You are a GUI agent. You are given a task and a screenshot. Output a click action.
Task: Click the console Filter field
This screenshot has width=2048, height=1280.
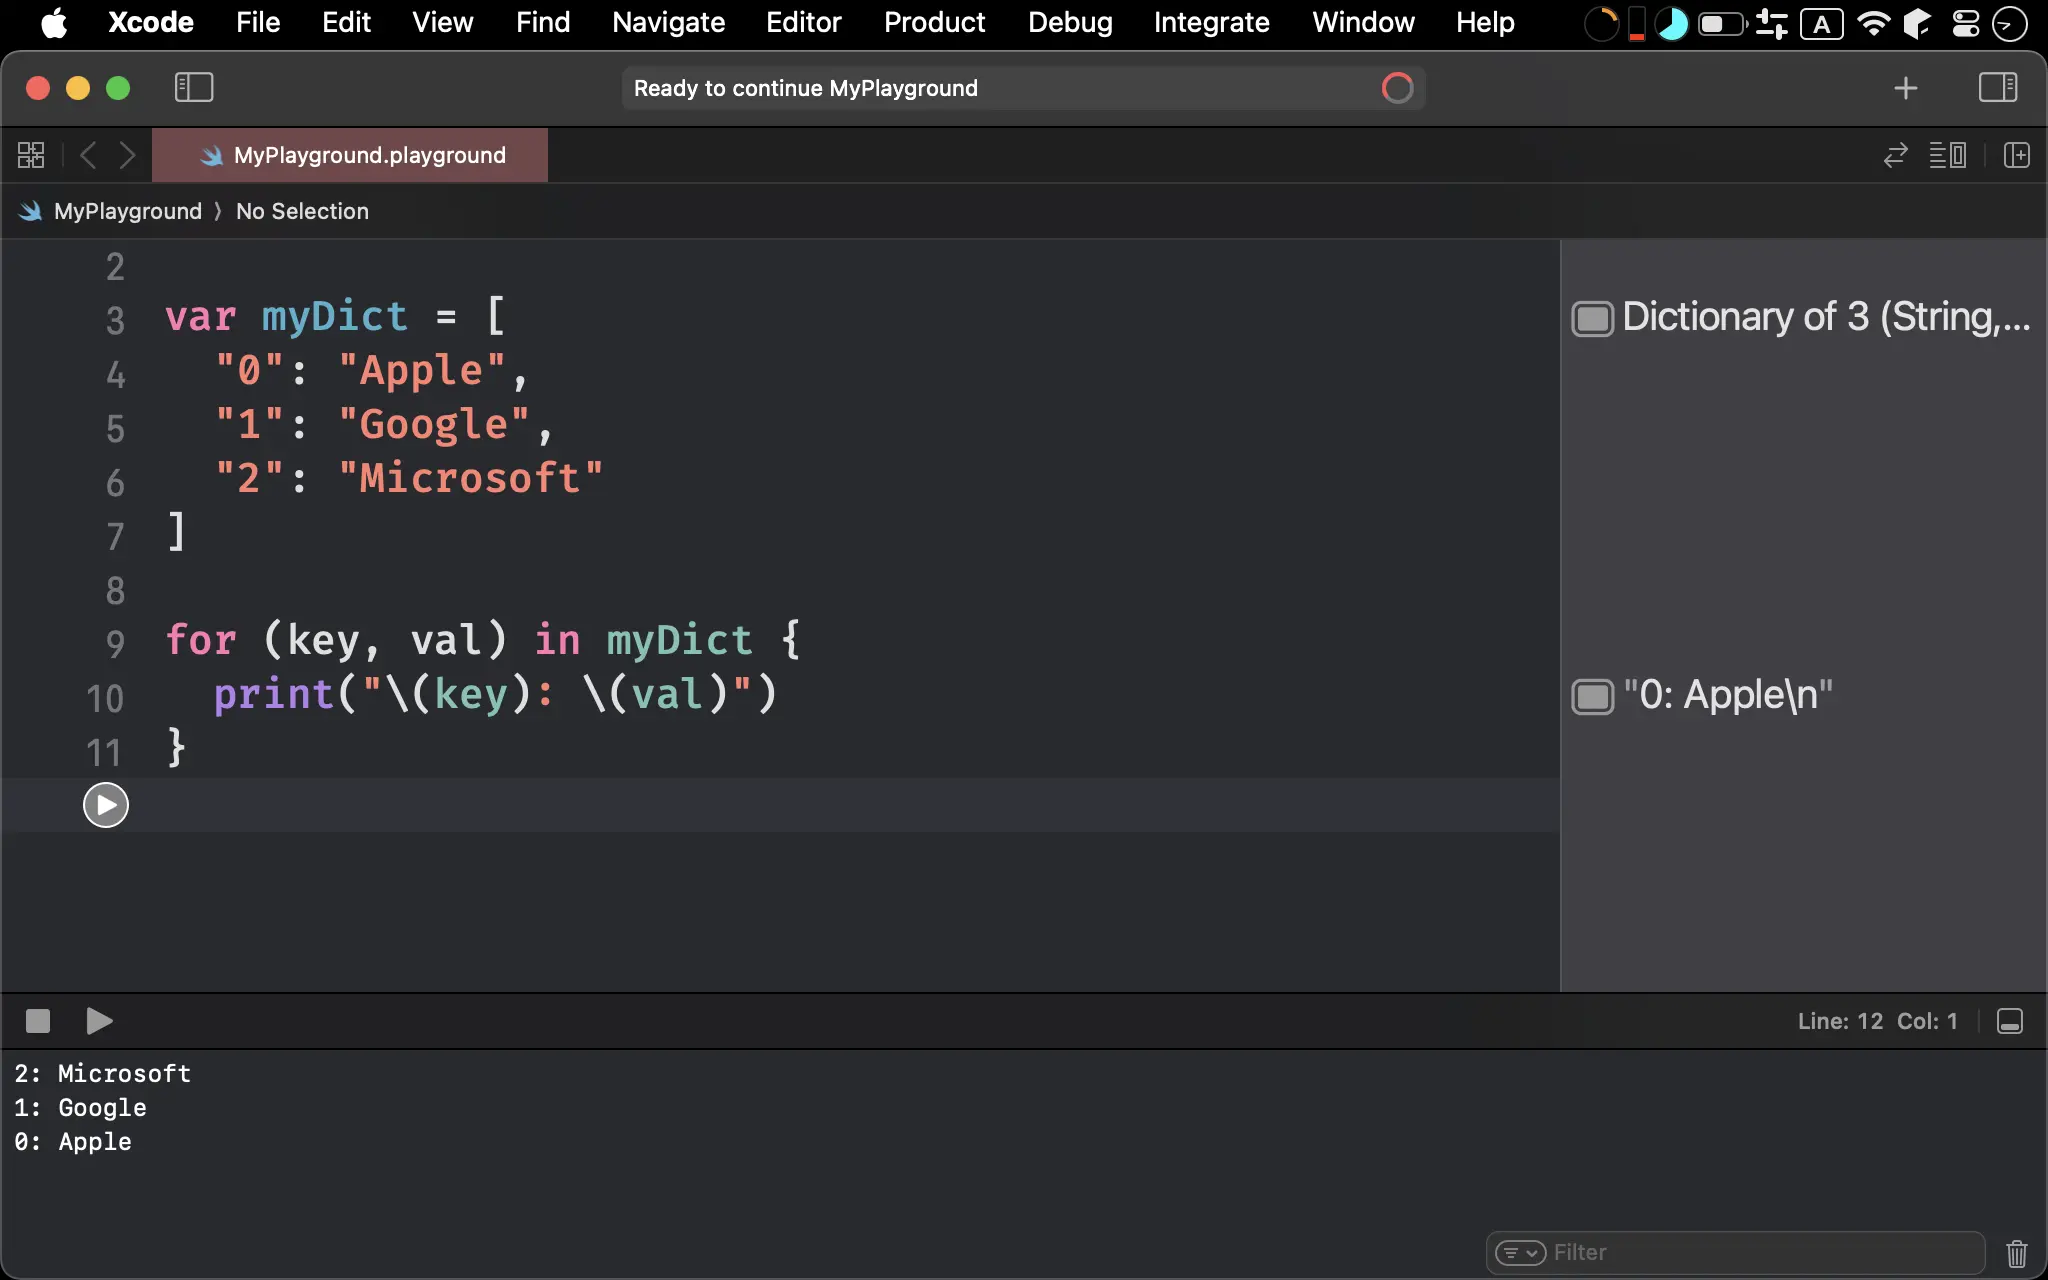pyautogui.click(x=1735, y=1253)
